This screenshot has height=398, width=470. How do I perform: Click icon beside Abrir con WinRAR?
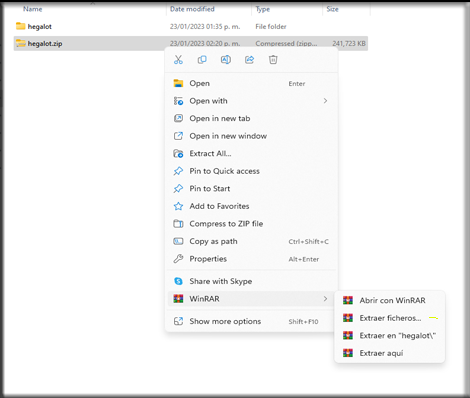tap(348, 300)
